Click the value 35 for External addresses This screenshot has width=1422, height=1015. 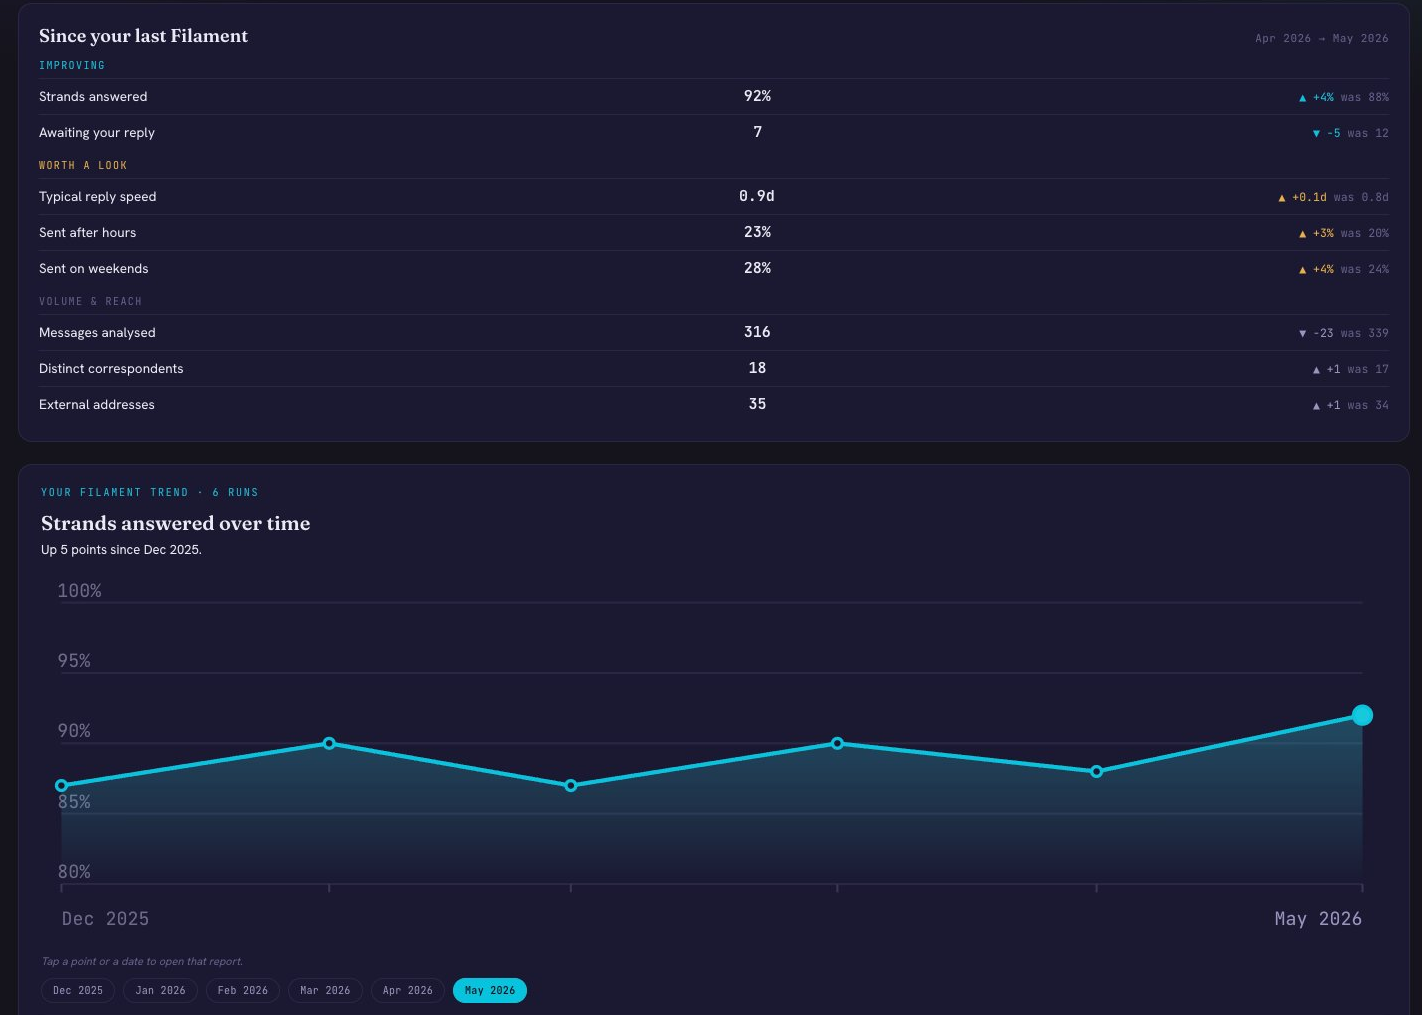(x=757, y=404)
